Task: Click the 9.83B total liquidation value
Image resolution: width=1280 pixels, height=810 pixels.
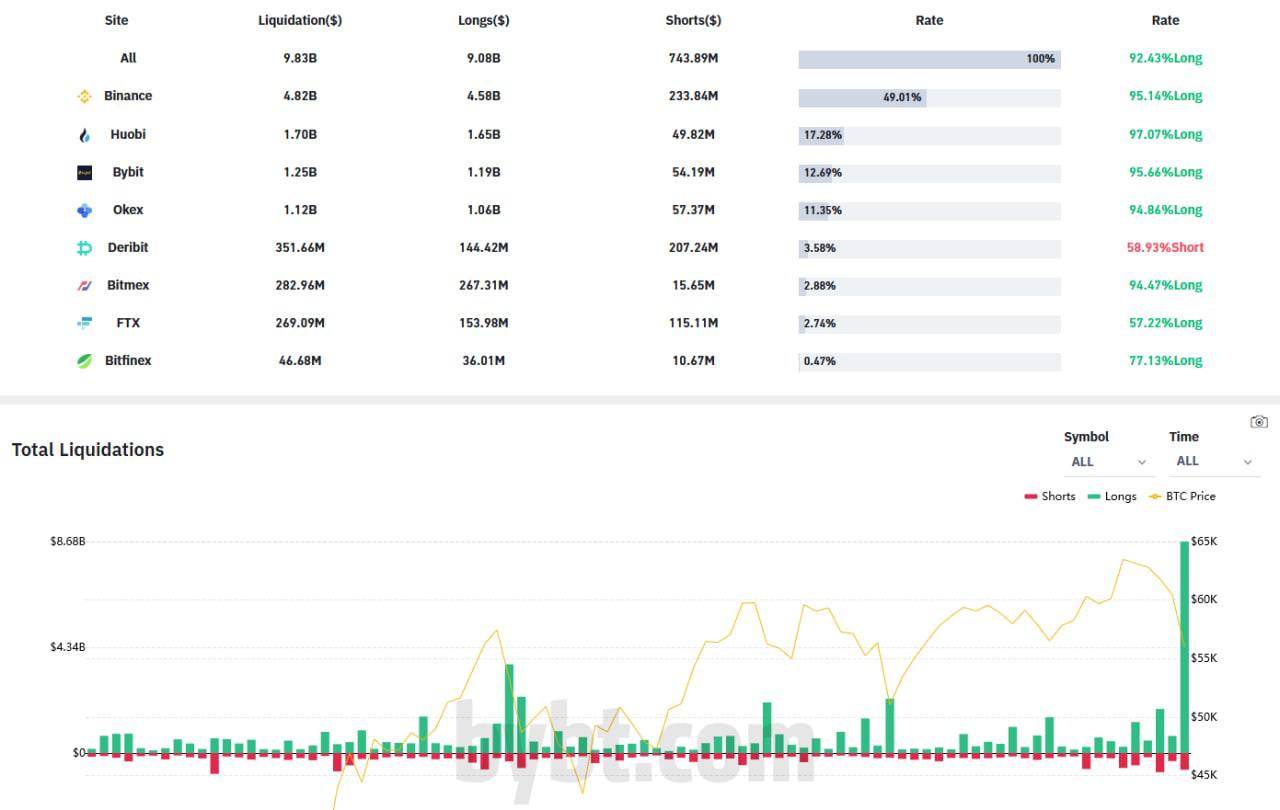Action: click(300, 58)
